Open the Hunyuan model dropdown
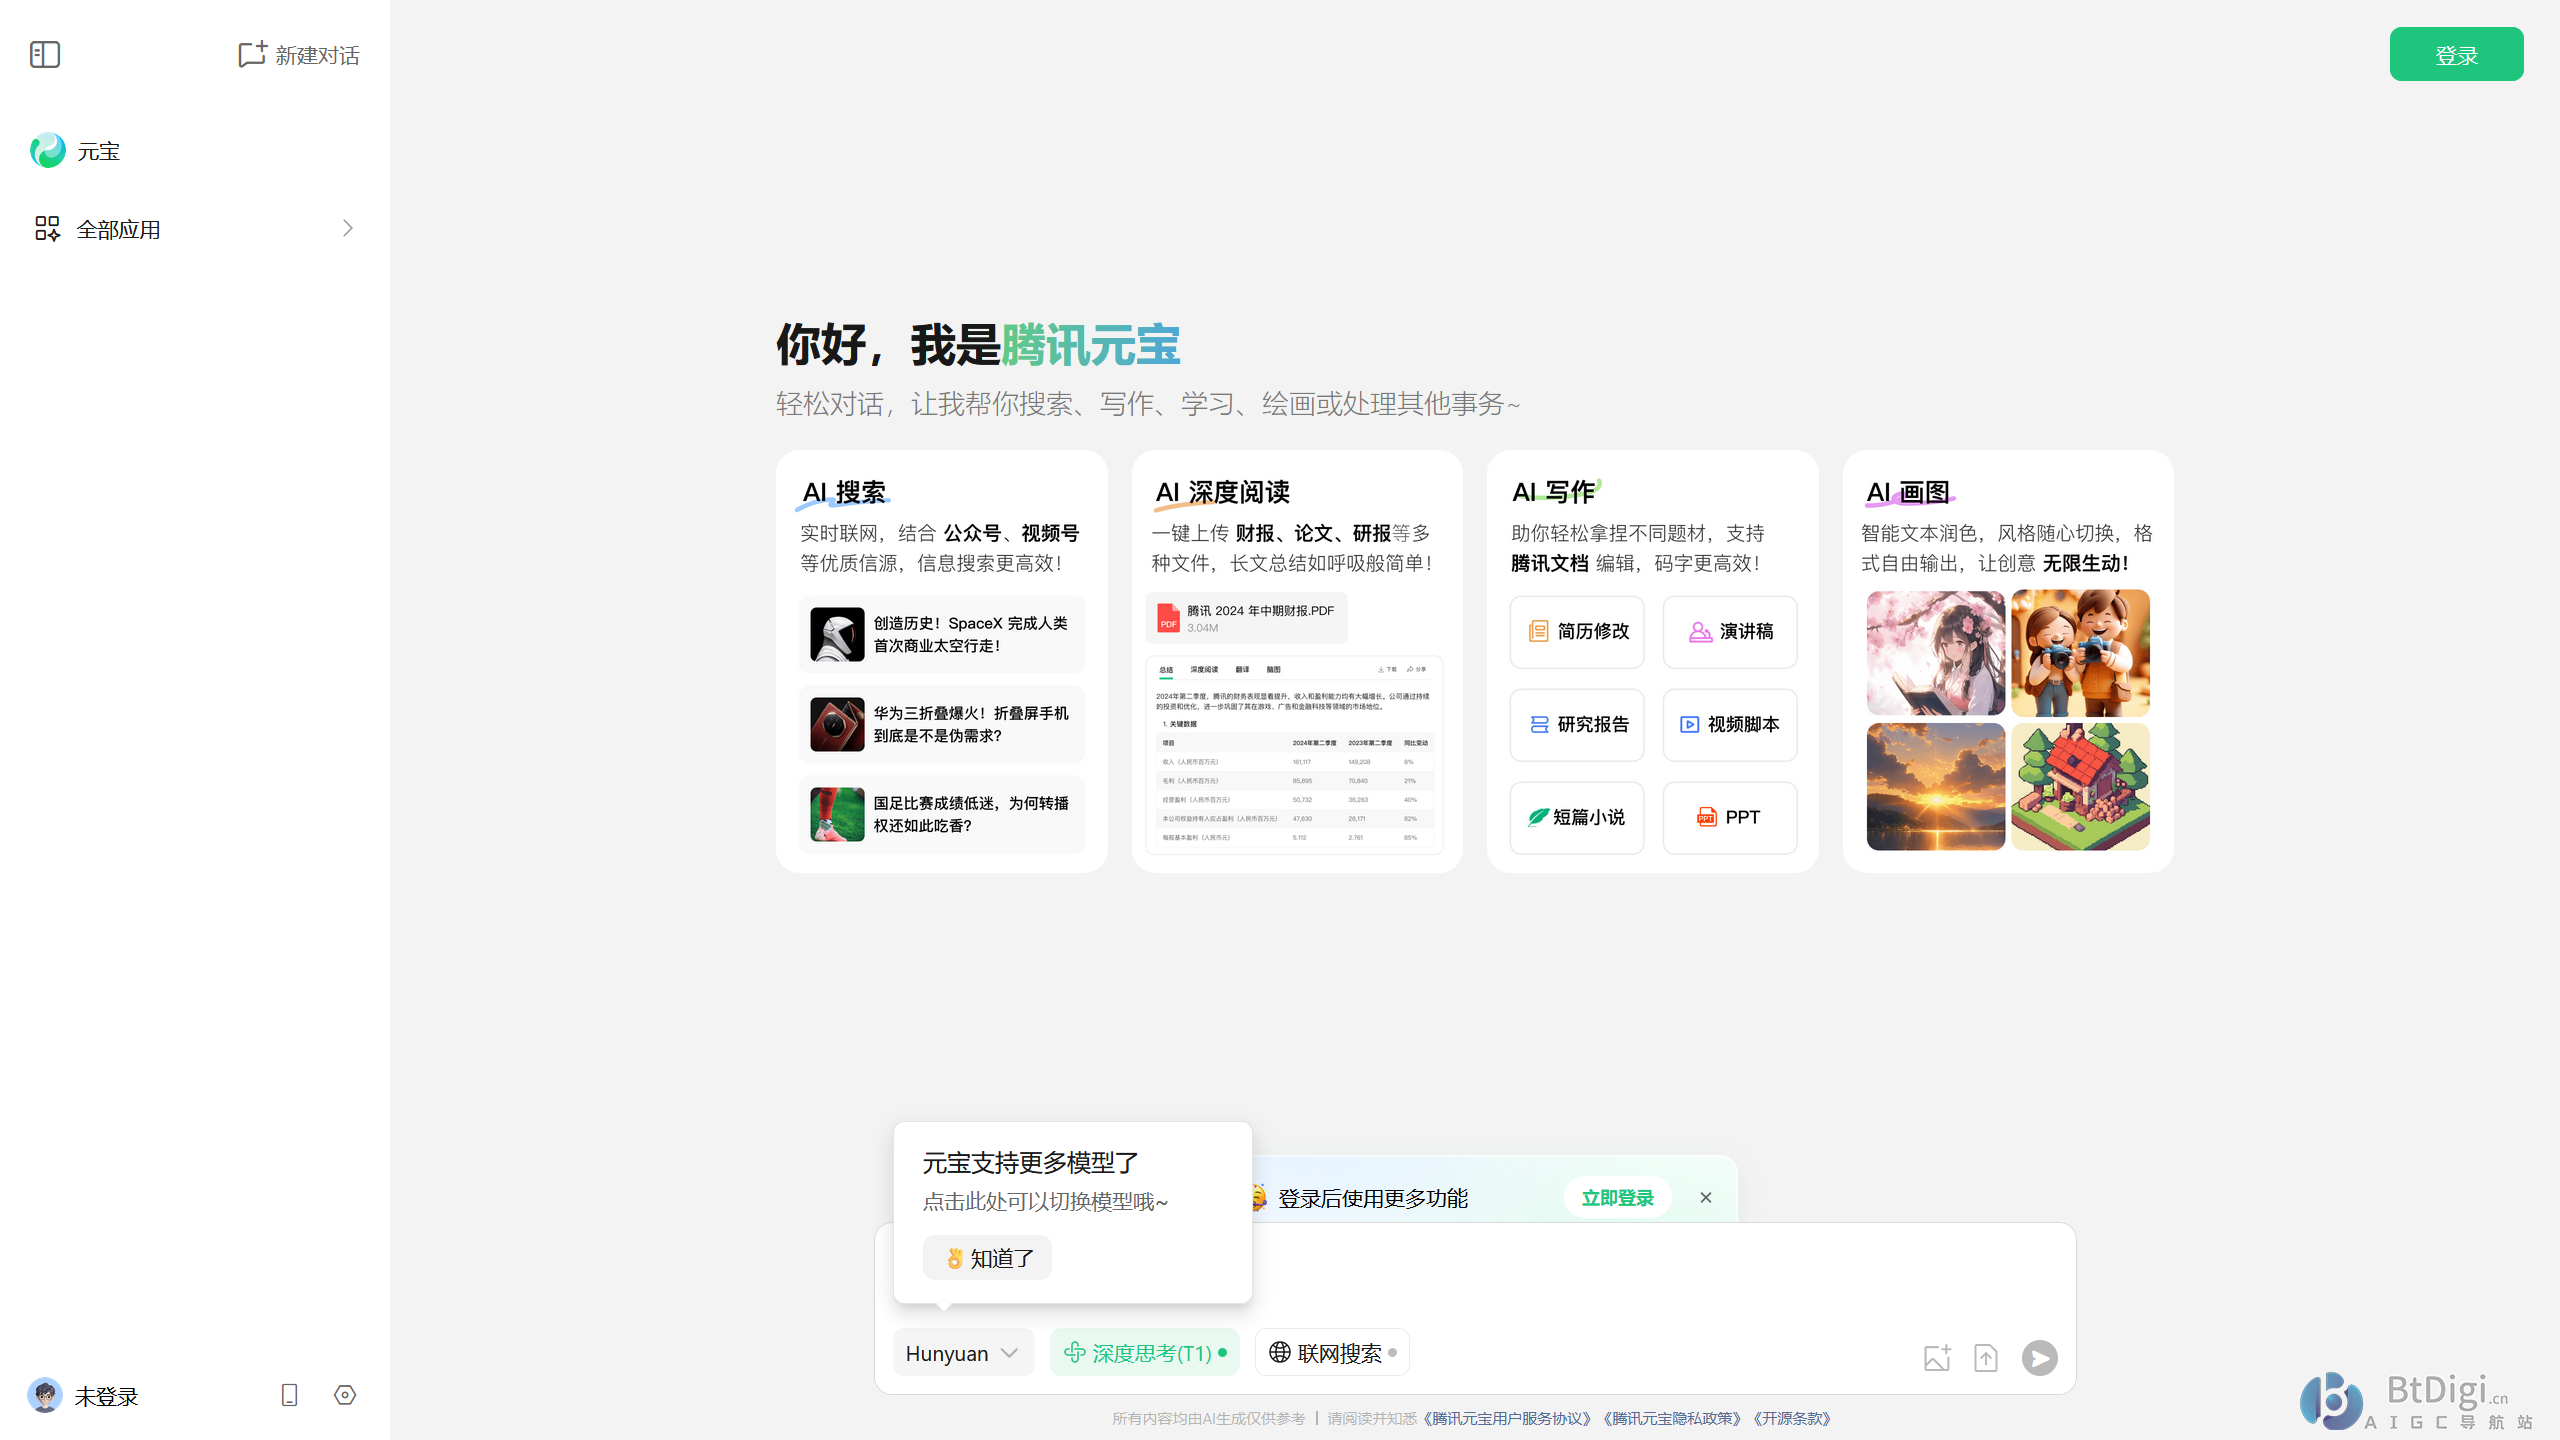The height and width of the screenshot is (1440, 2560). click(962, 1352)
